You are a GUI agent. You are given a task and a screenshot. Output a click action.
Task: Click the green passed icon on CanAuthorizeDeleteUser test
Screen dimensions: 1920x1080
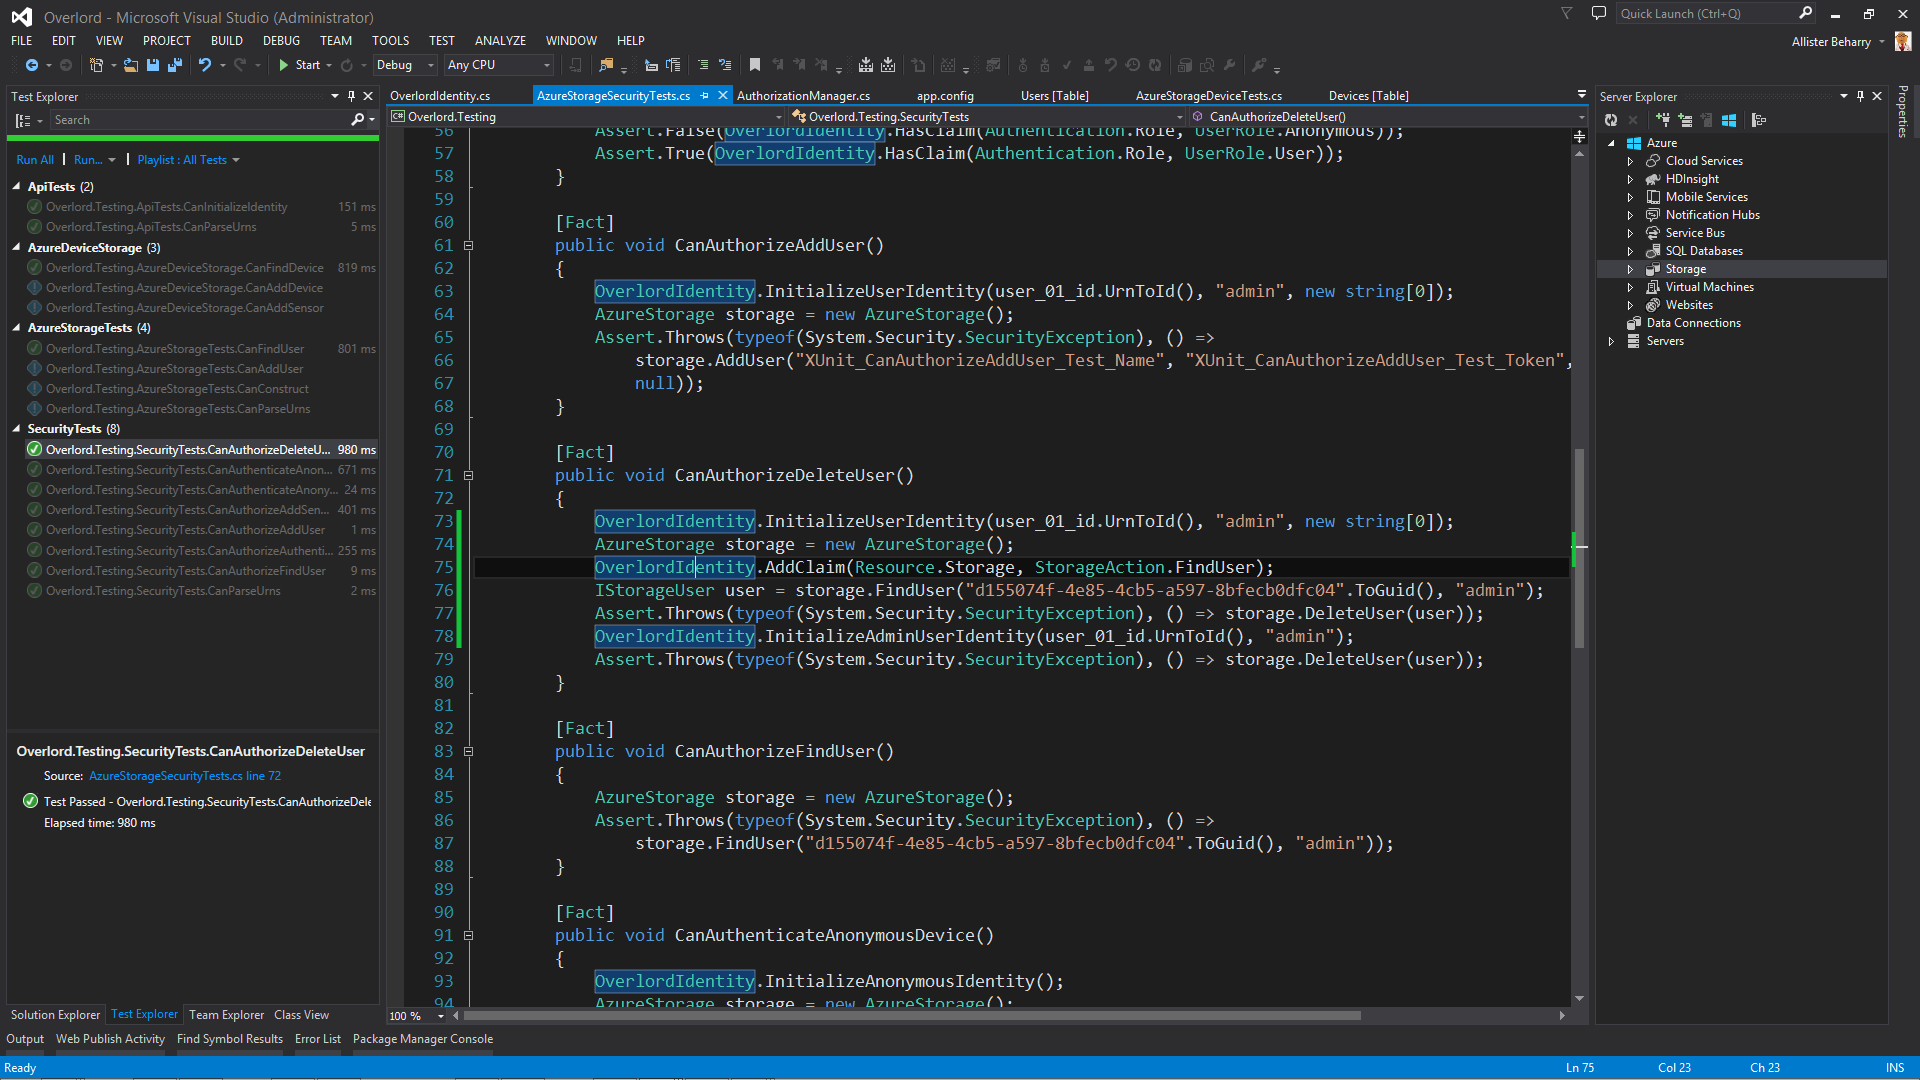[34, 450]
